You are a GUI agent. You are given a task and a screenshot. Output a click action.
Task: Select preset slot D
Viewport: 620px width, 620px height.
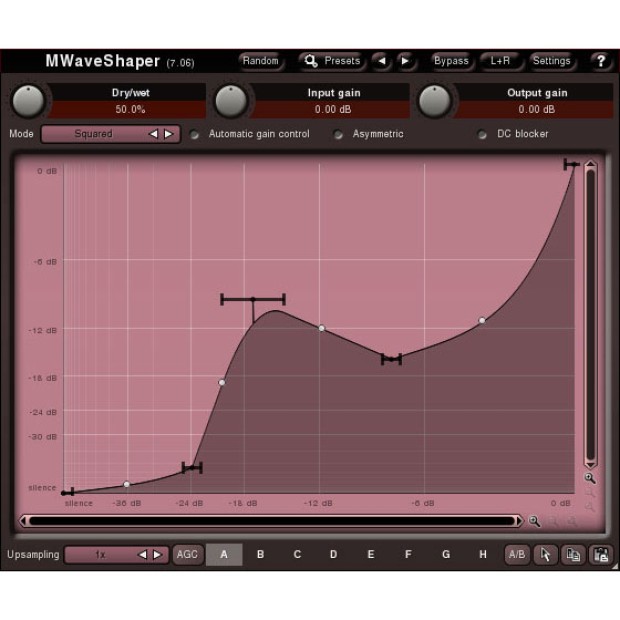(334, 554)
